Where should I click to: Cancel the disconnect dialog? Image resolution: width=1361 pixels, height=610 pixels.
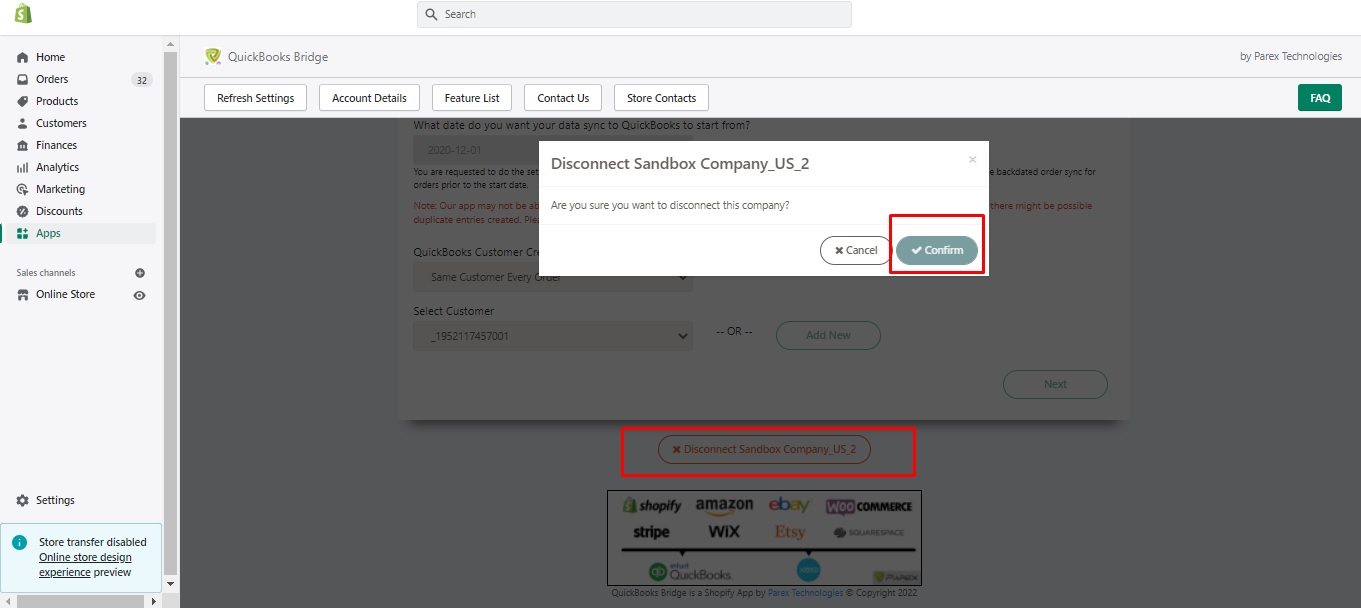pos(856,250)
